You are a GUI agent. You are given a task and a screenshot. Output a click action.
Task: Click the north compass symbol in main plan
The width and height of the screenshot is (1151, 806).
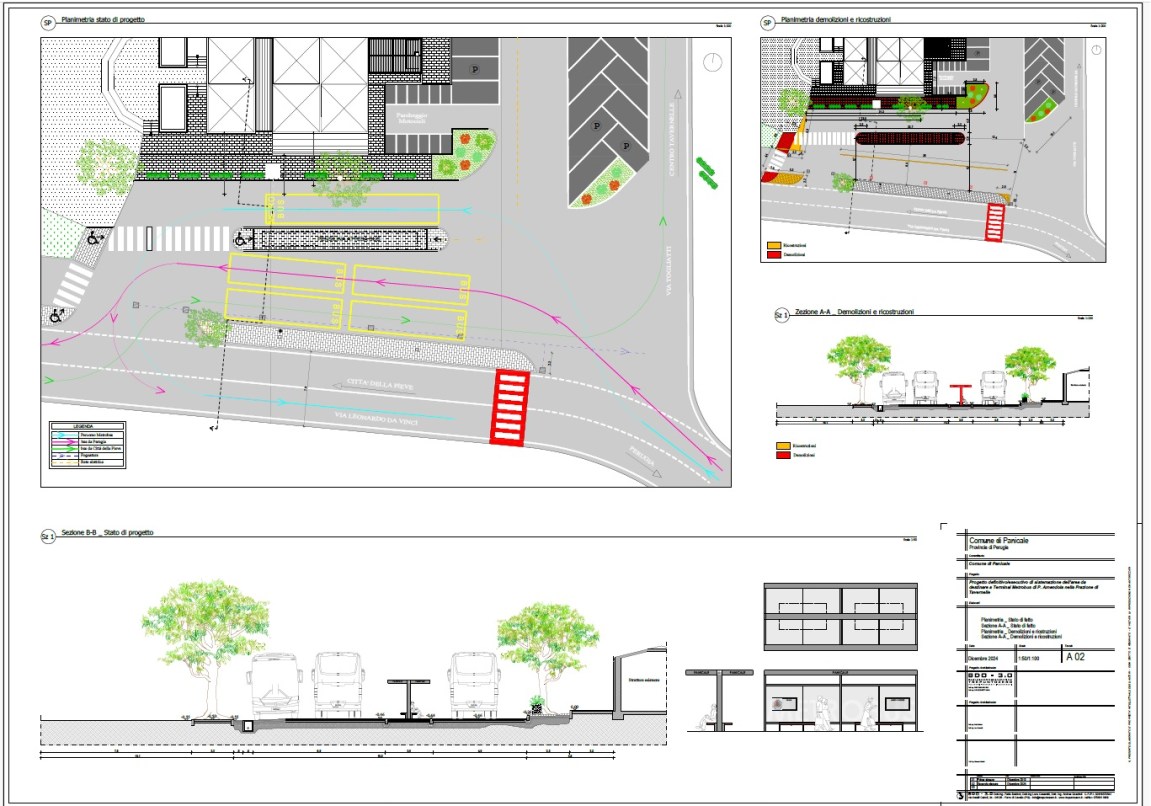(712, 62)
